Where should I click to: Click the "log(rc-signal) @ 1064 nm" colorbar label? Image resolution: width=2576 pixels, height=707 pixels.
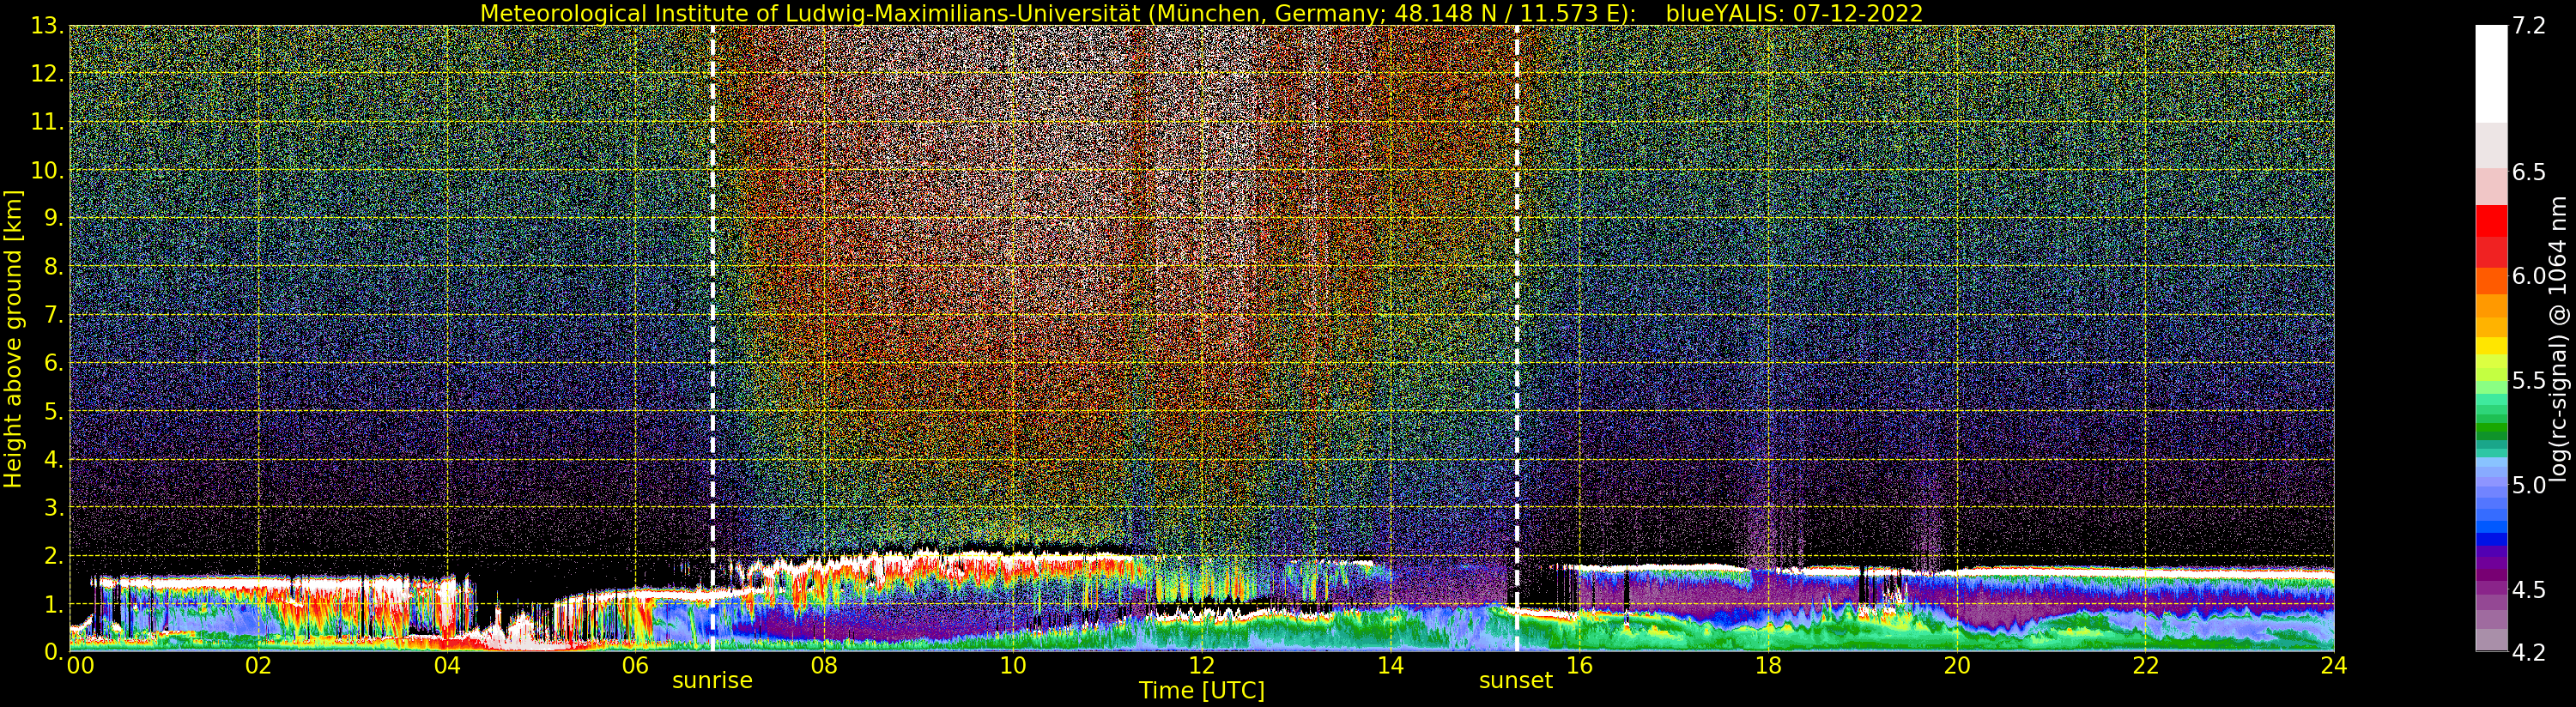2558,339
